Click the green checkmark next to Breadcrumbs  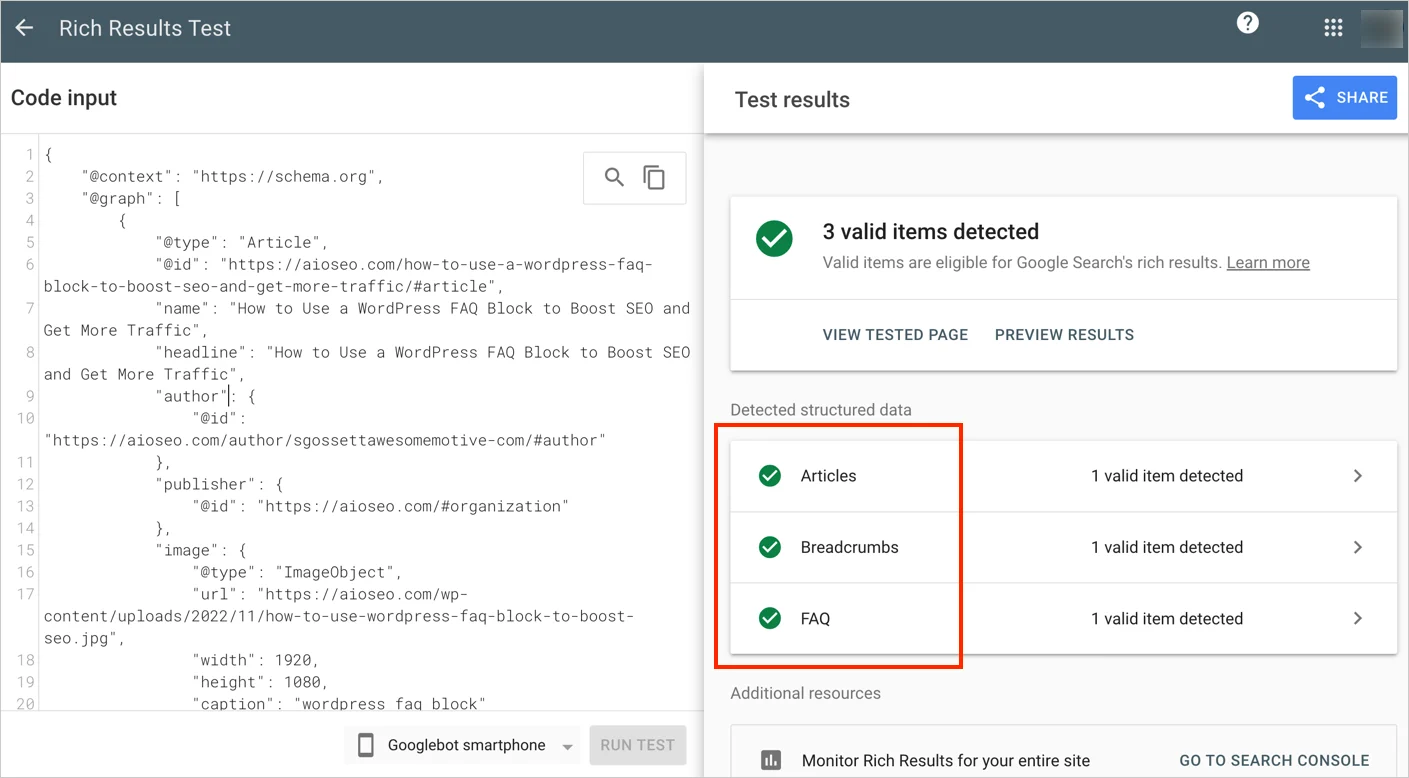click(769, 547)
